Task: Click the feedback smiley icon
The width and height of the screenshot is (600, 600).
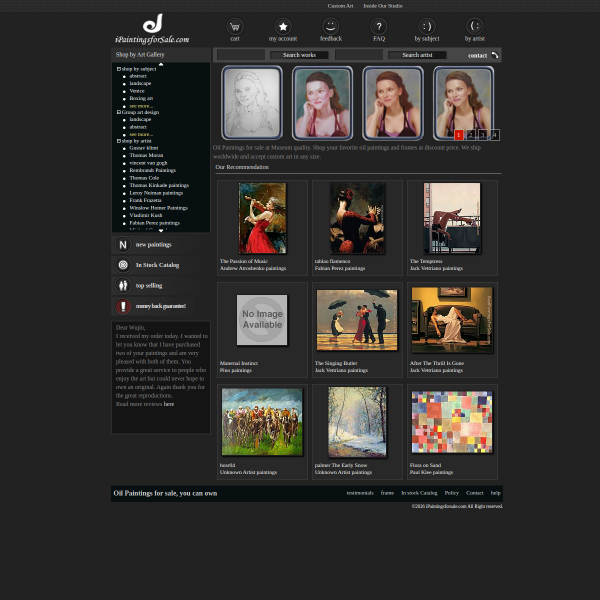Action: click(331, 27)
